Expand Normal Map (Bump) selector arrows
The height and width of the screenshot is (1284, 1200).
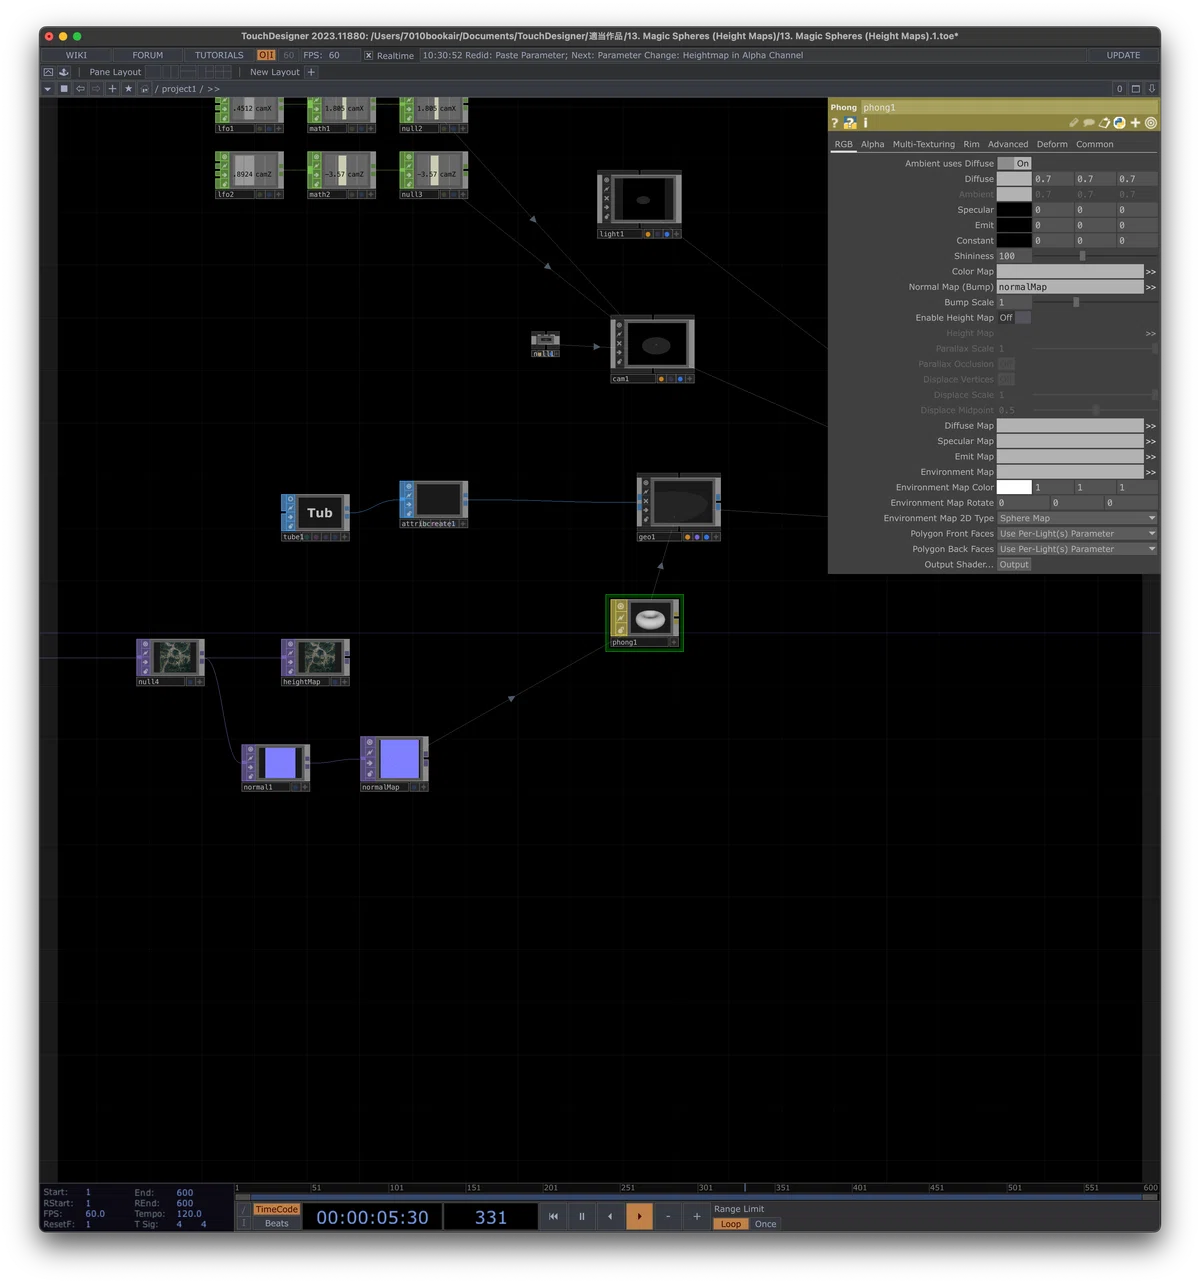pos(1151,287)
